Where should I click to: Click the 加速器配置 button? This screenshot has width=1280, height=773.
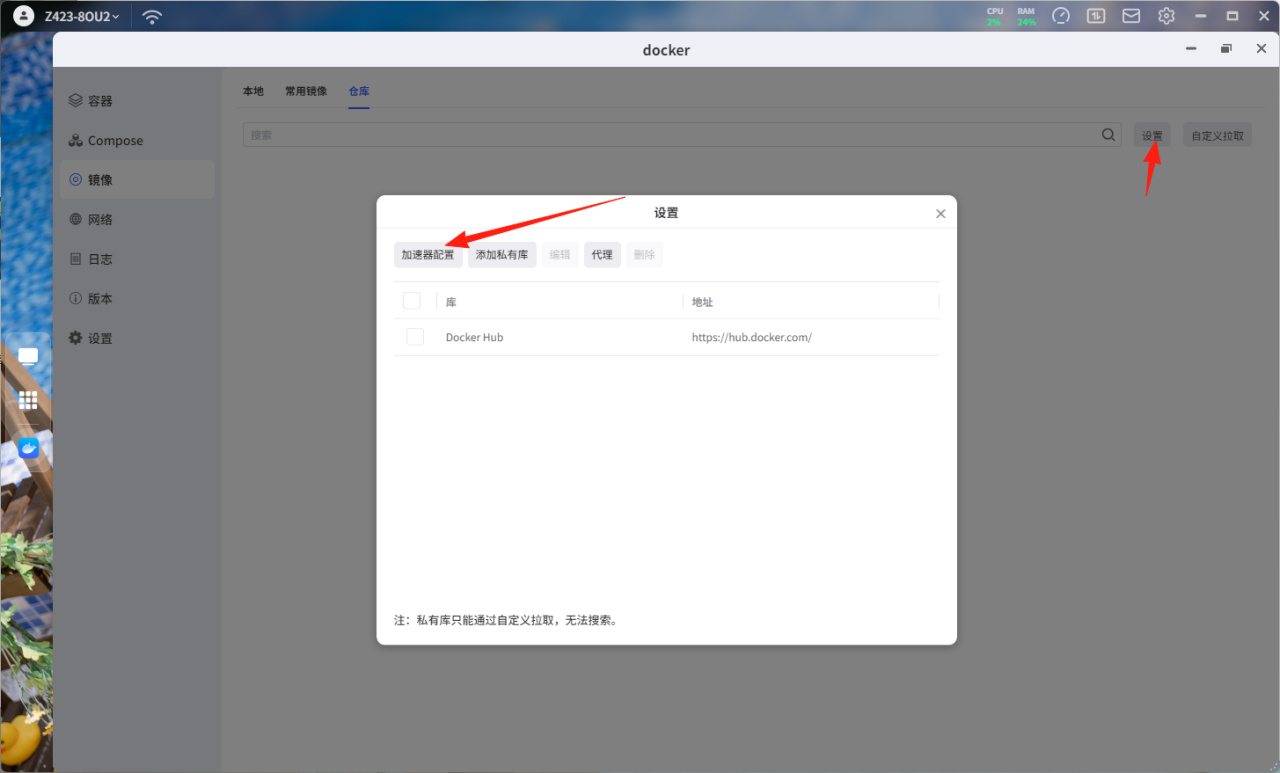428,255
